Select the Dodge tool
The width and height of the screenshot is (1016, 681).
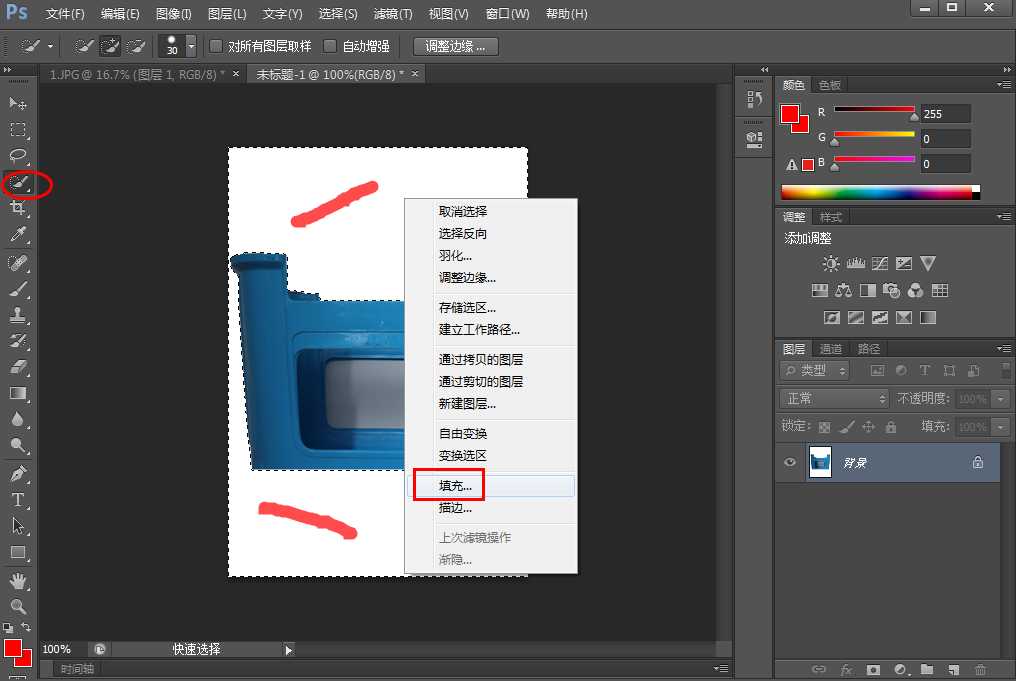click(17, 445)
